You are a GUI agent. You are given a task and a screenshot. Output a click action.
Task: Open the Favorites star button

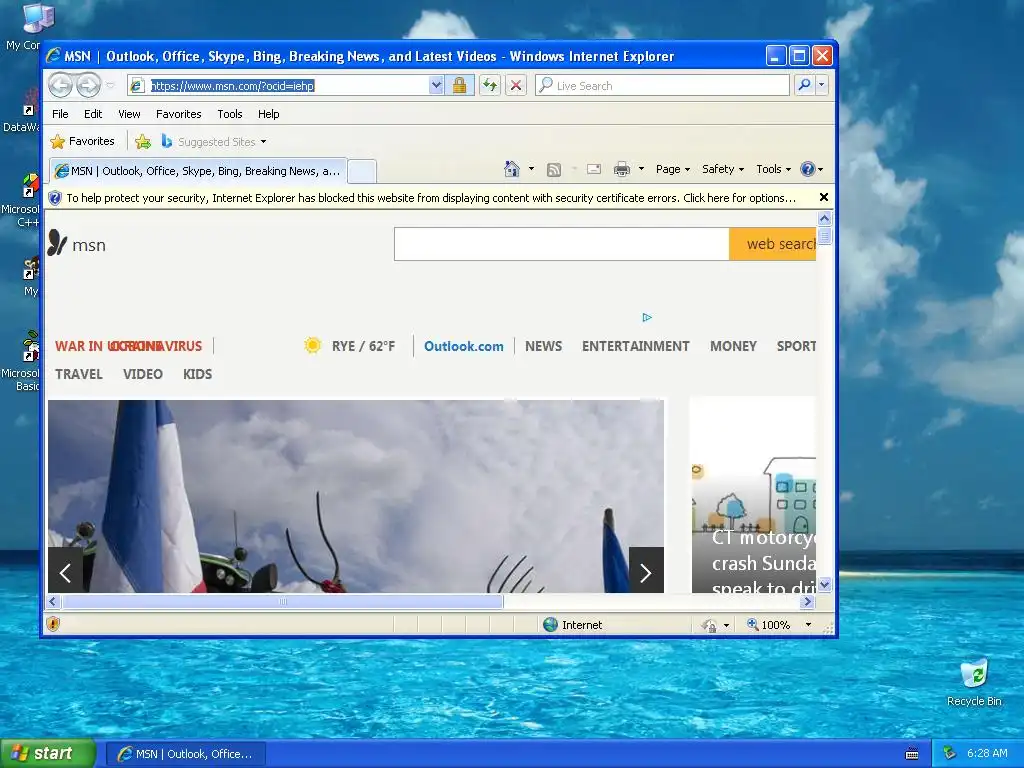pyautogui.click(x=83, y=141)
